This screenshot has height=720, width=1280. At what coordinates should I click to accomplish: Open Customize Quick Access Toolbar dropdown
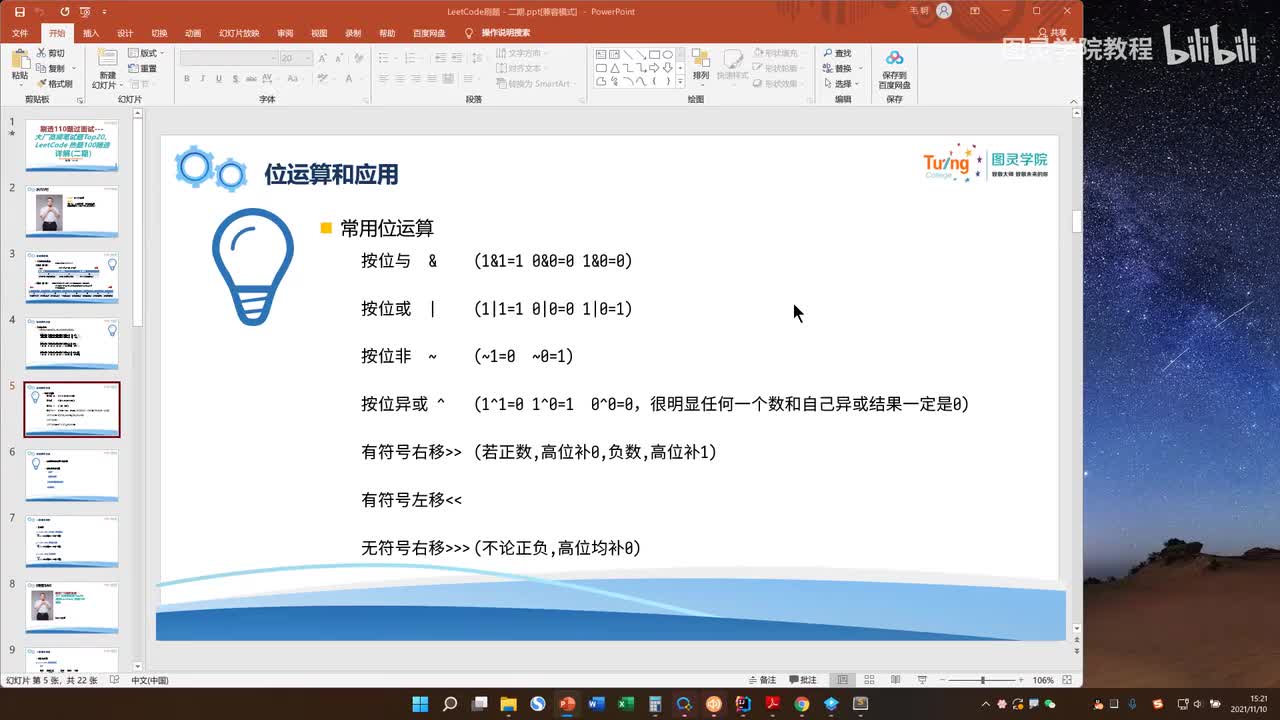coord(104,12)
